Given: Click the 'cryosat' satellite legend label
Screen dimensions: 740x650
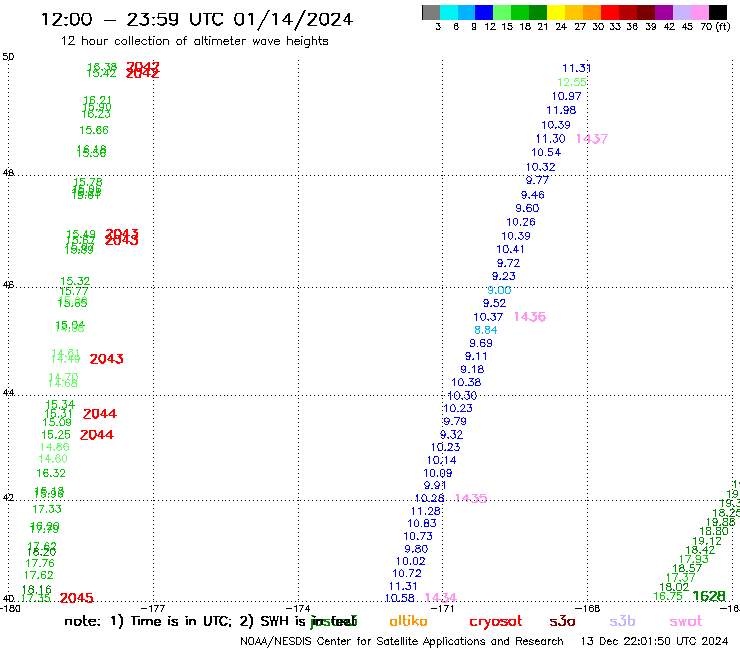Looking at the screenshot, I should coord(496,622).
